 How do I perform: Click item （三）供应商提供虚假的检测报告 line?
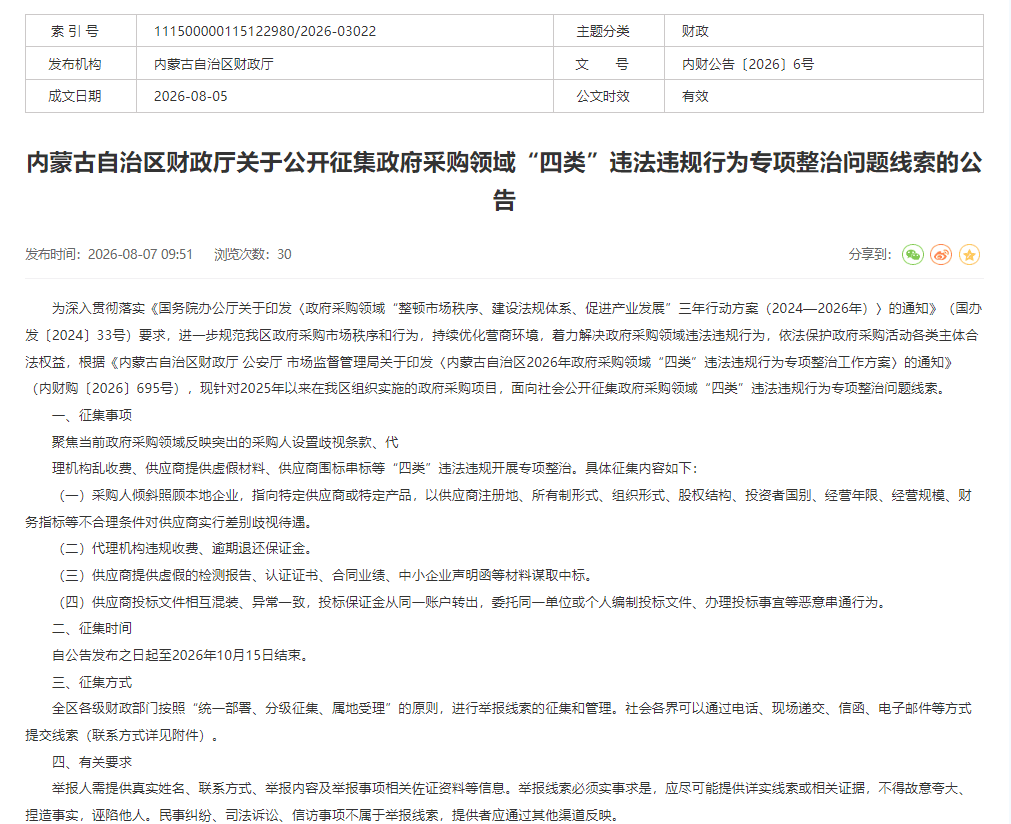326,575
